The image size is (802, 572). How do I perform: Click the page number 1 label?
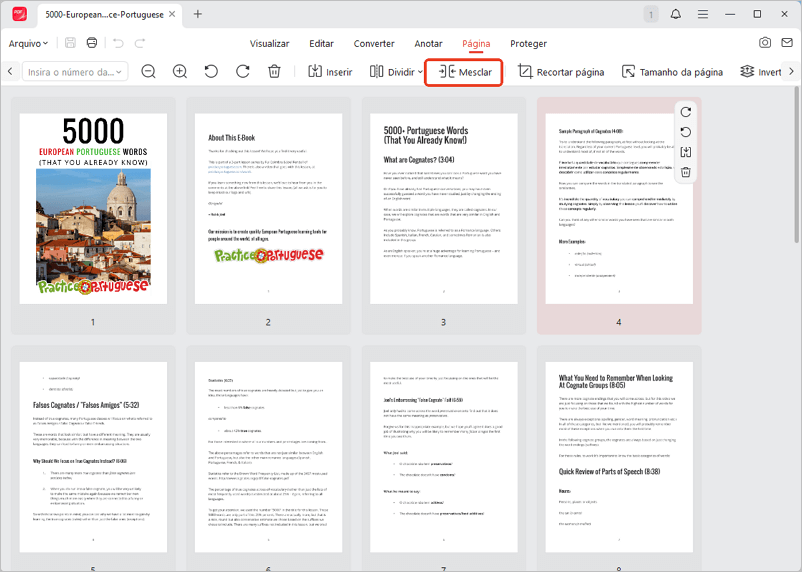[93, 322]
